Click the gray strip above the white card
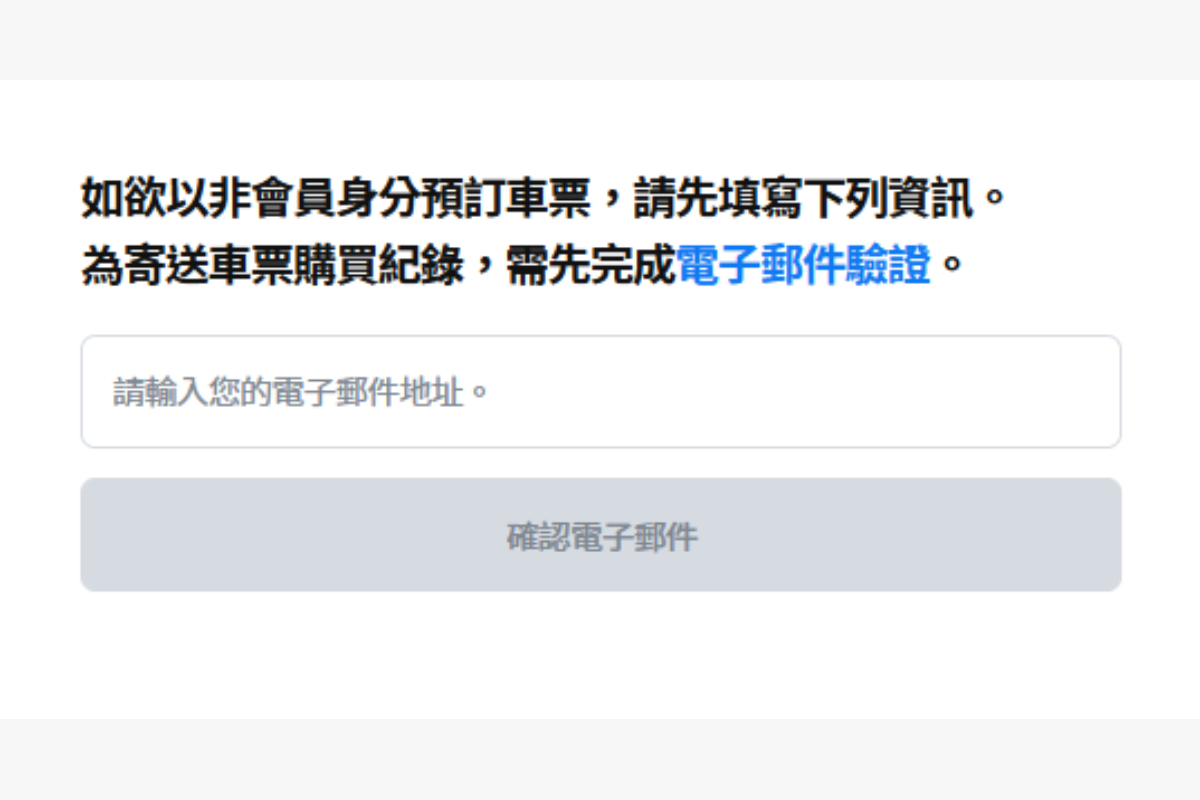 click(x=600, y=40)
